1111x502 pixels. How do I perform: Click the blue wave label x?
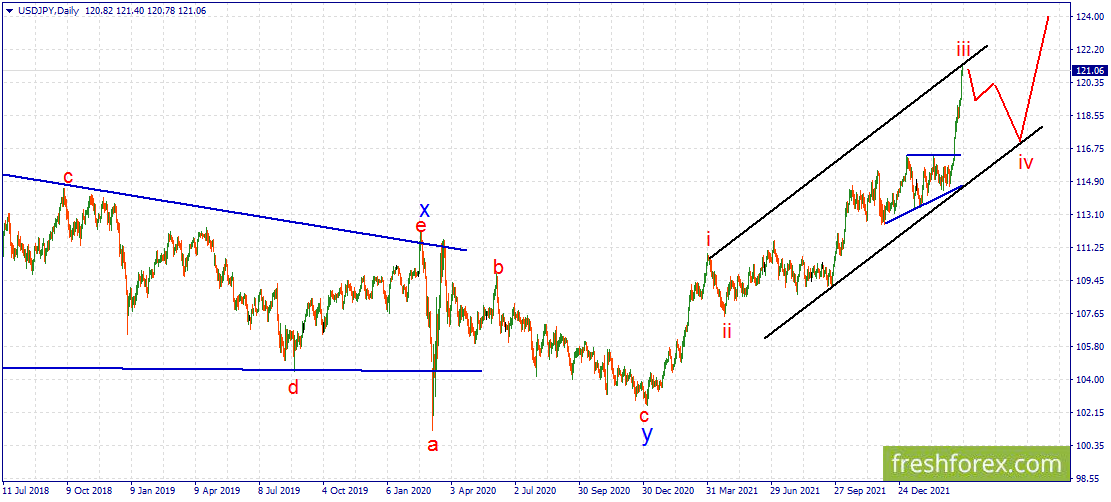coord(424,210)
